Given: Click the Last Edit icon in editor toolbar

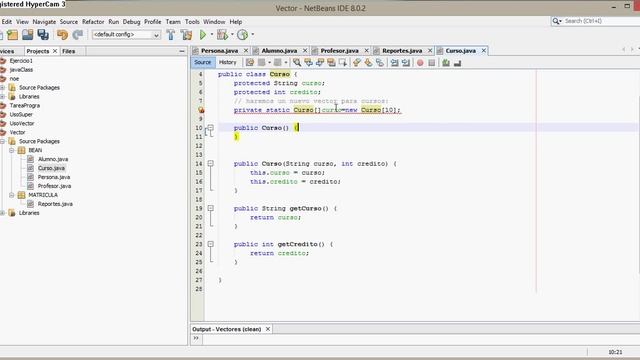Looking at the screenshot, I should click(250, 62).
